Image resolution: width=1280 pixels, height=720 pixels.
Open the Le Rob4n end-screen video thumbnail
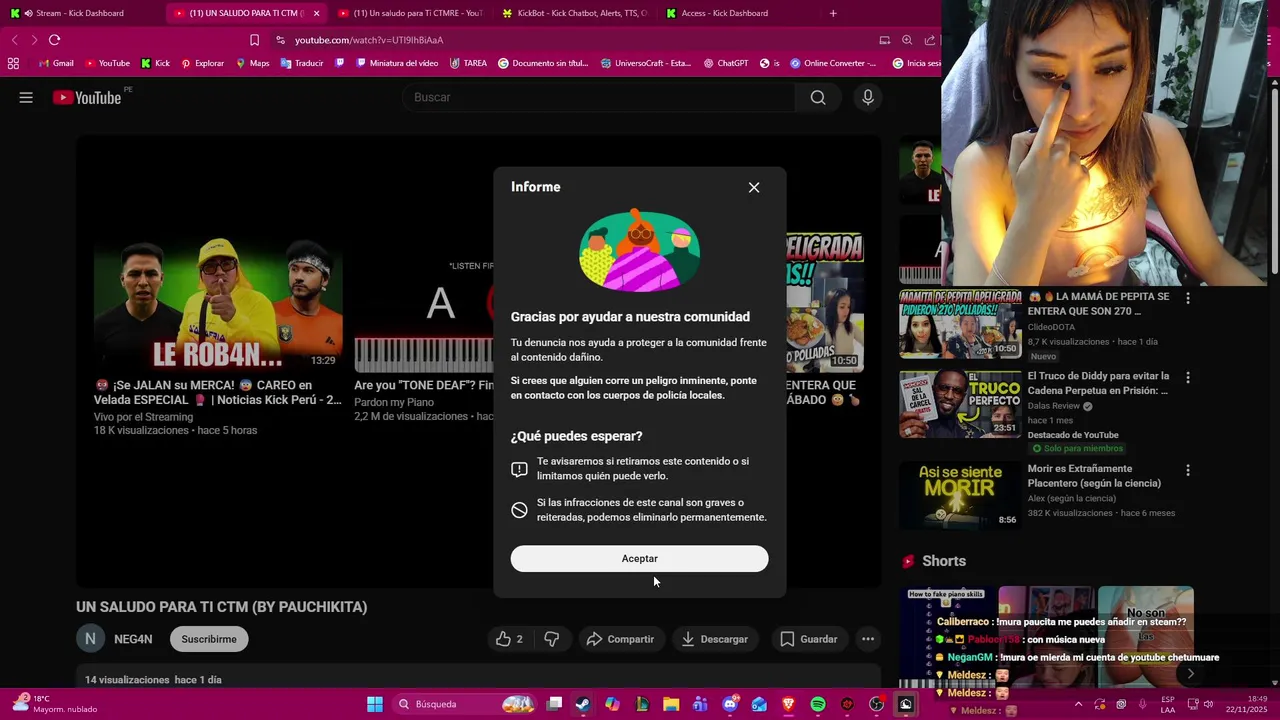218,303
